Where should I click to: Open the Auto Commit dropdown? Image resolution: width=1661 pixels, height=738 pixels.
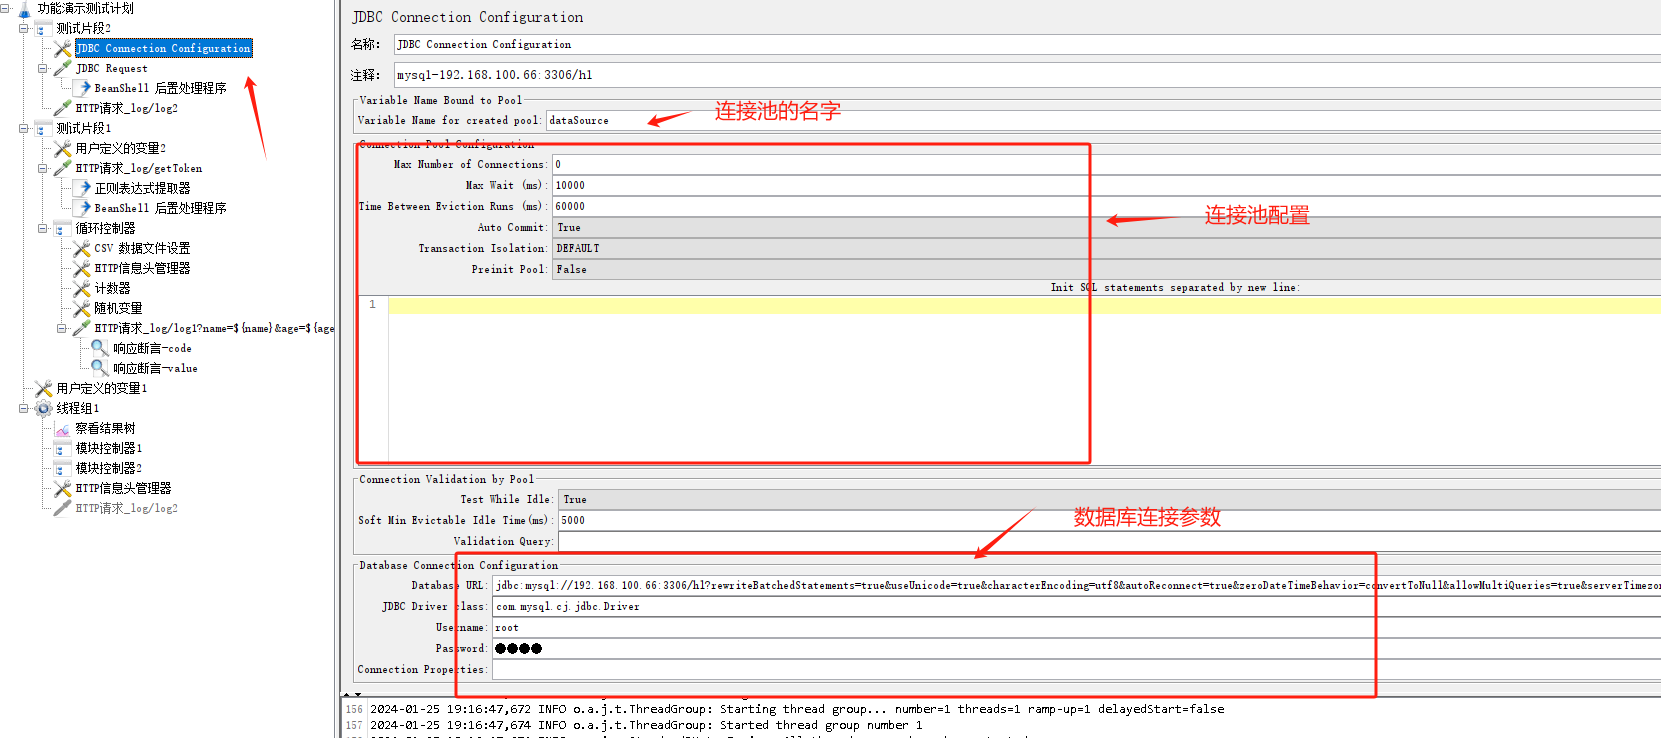1106,227
